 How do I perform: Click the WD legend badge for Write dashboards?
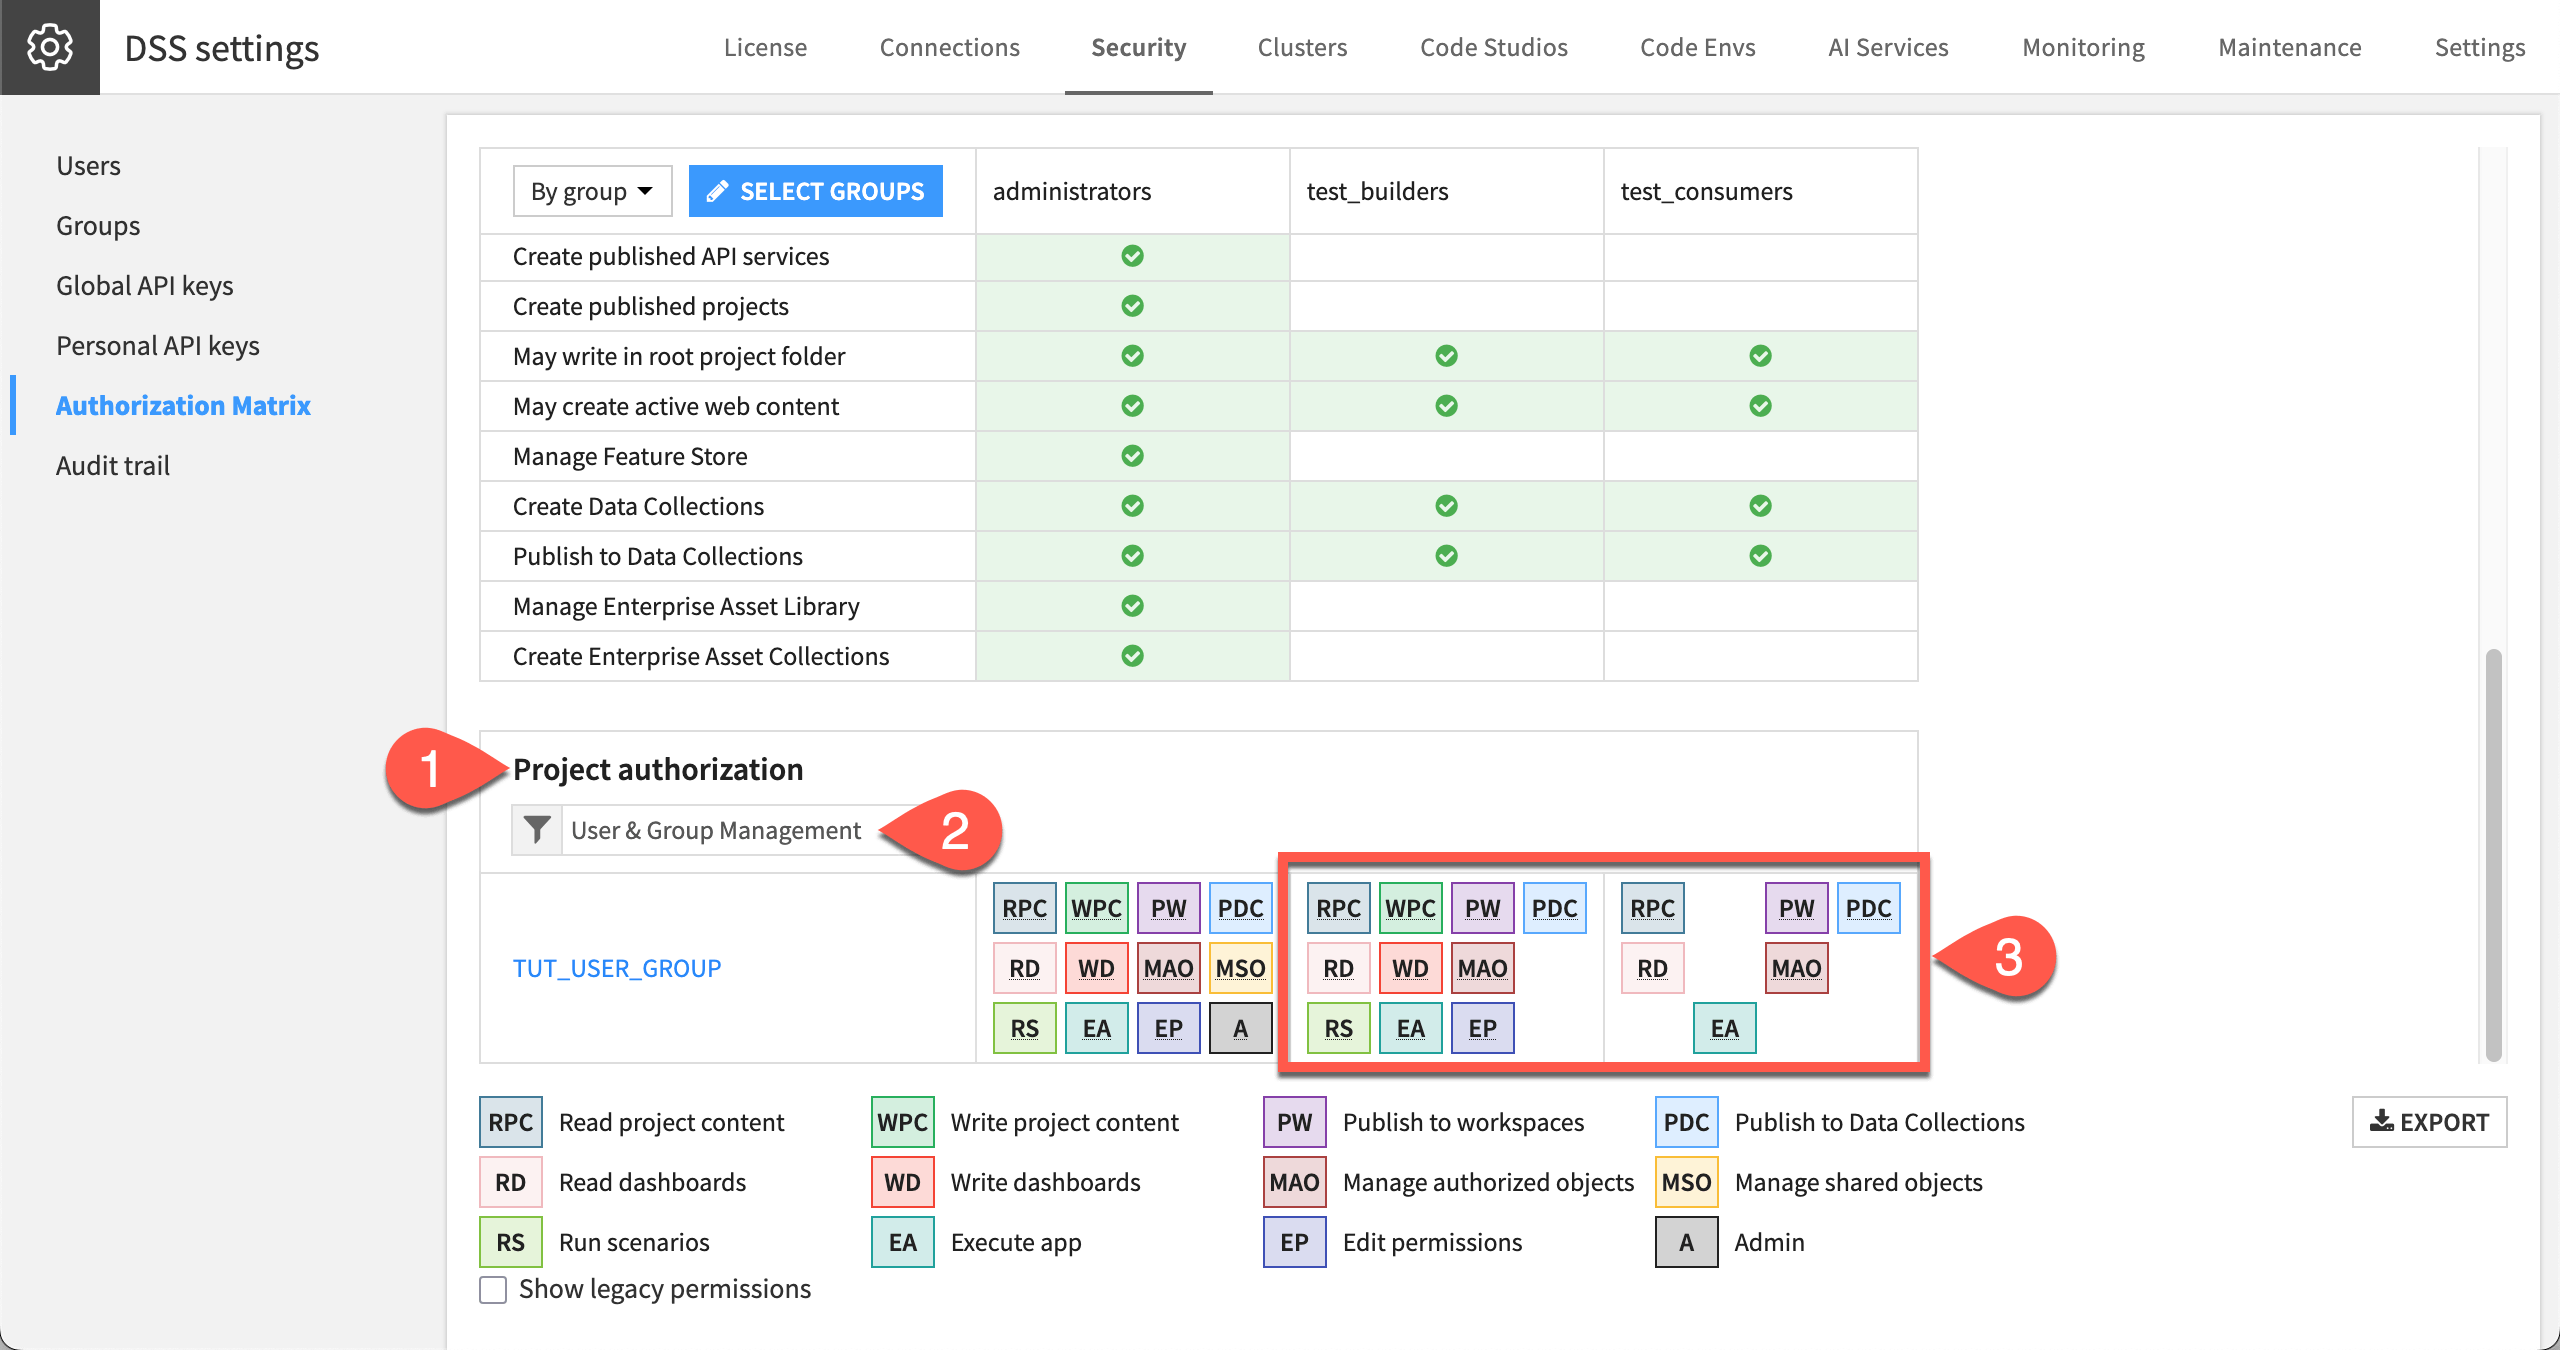tap(902, 1182)
